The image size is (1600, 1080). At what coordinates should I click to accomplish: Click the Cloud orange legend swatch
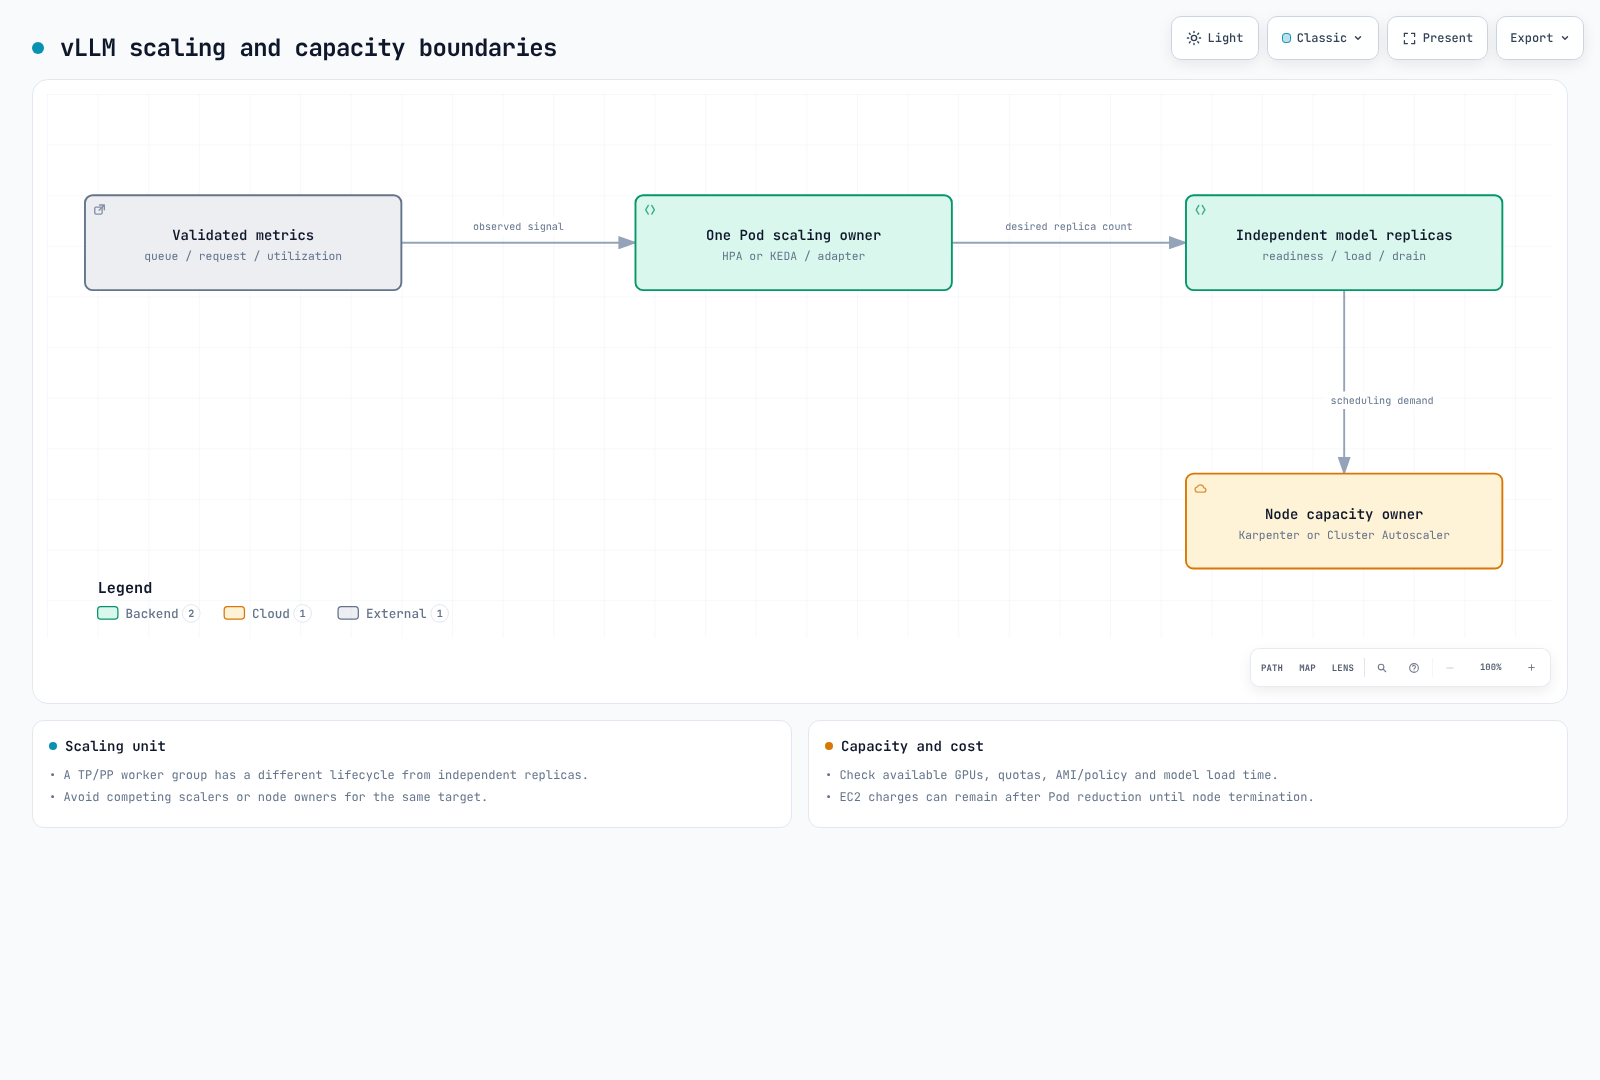[234, 613]
